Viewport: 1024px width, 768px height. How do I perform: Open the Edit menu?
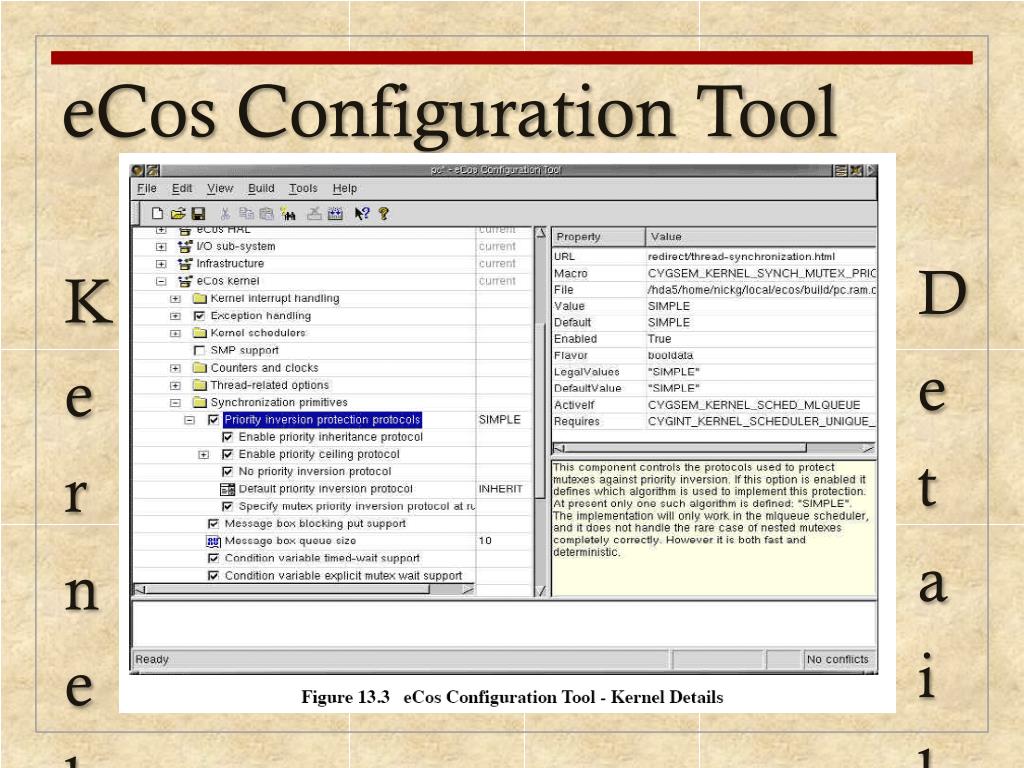[x=182, y=189]
